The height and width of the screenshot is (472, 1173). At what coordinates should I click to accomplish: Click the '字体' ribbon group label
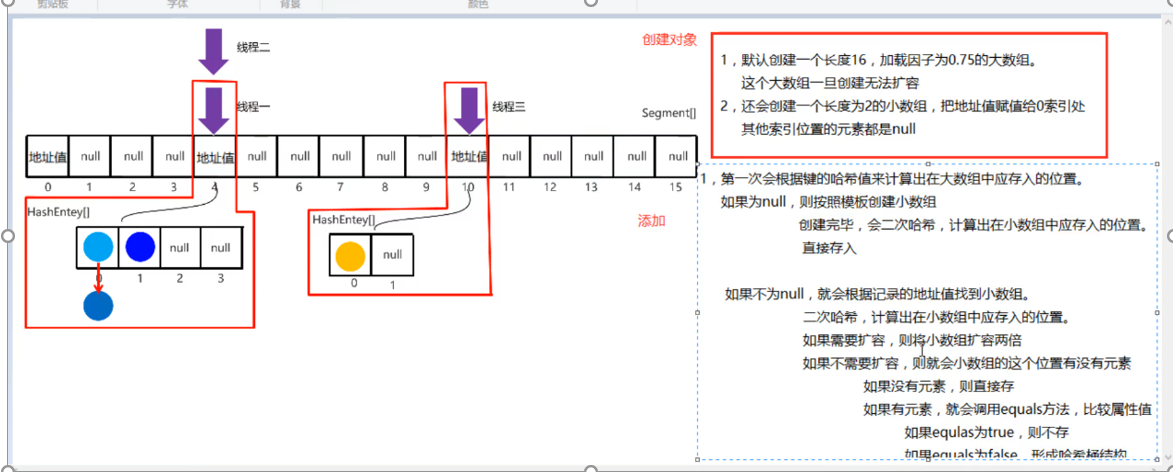coord(177,4)
